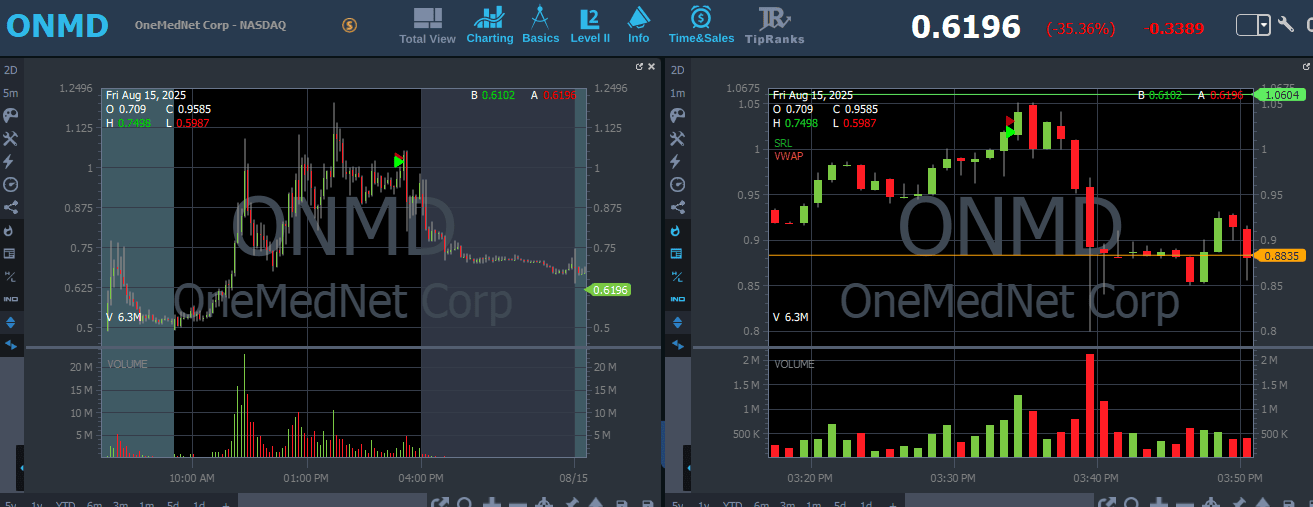Click the 08/15 date axis label

(x=572, y=477)
